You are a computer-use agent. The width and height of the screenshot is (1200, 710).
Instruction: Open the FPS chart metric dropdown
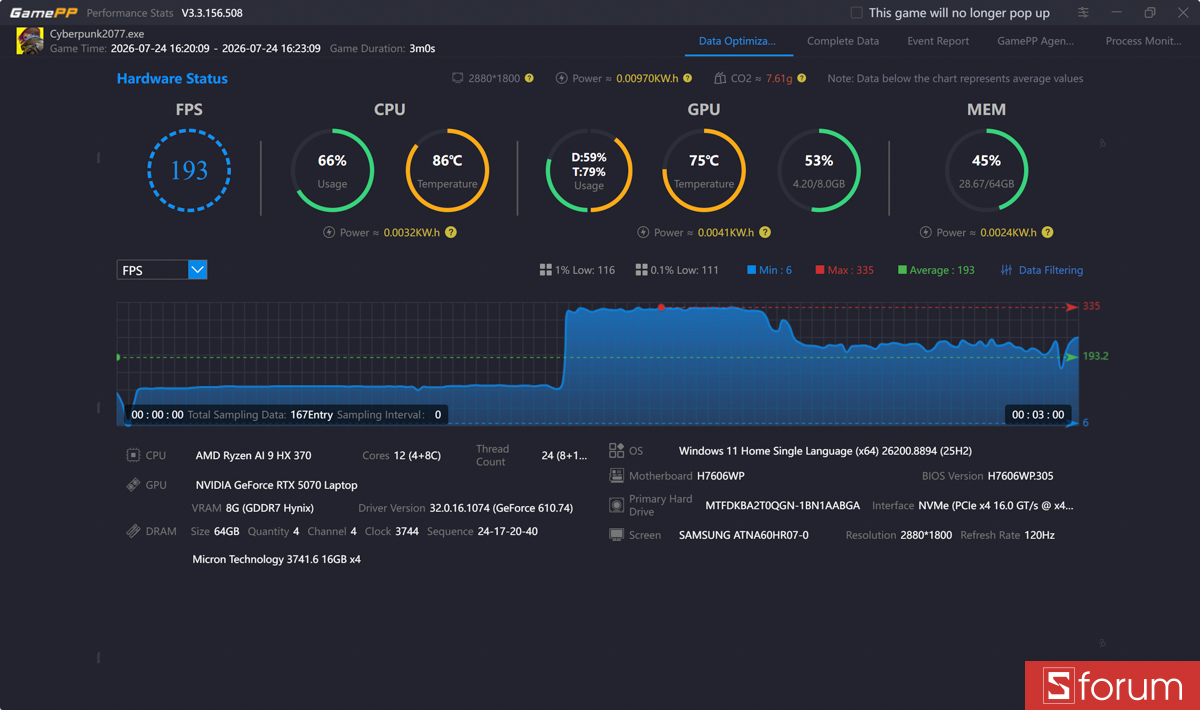point(162,270)
